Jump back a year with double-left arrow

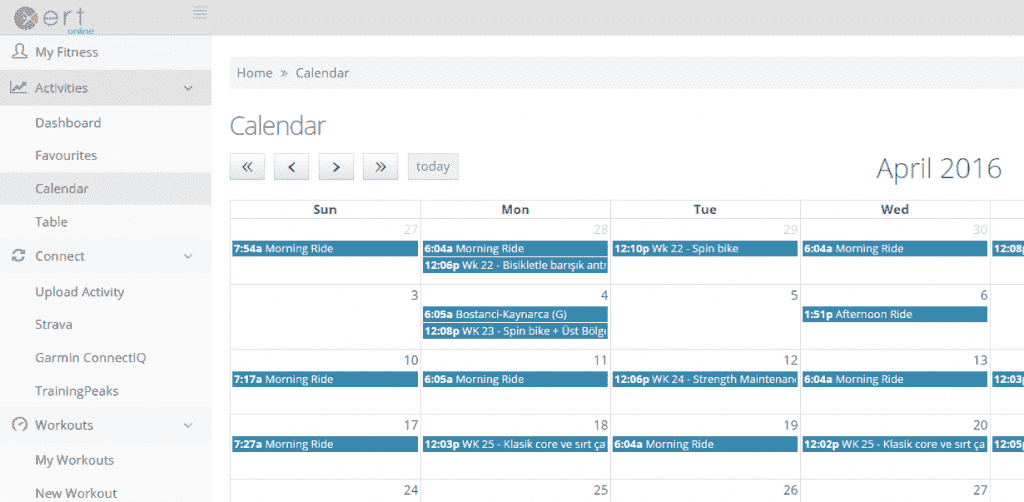pyautogui.click(x=247, y=167)
